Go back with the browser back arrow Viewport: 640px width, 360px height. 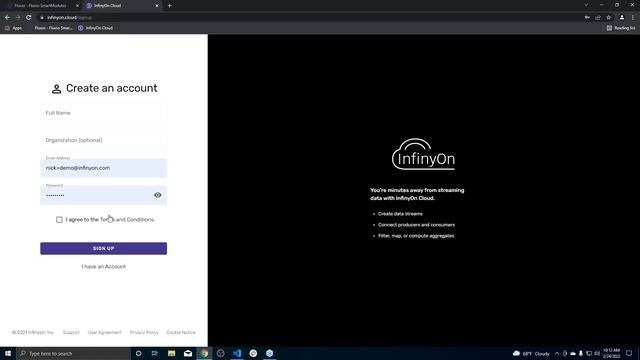pos(7,18)
